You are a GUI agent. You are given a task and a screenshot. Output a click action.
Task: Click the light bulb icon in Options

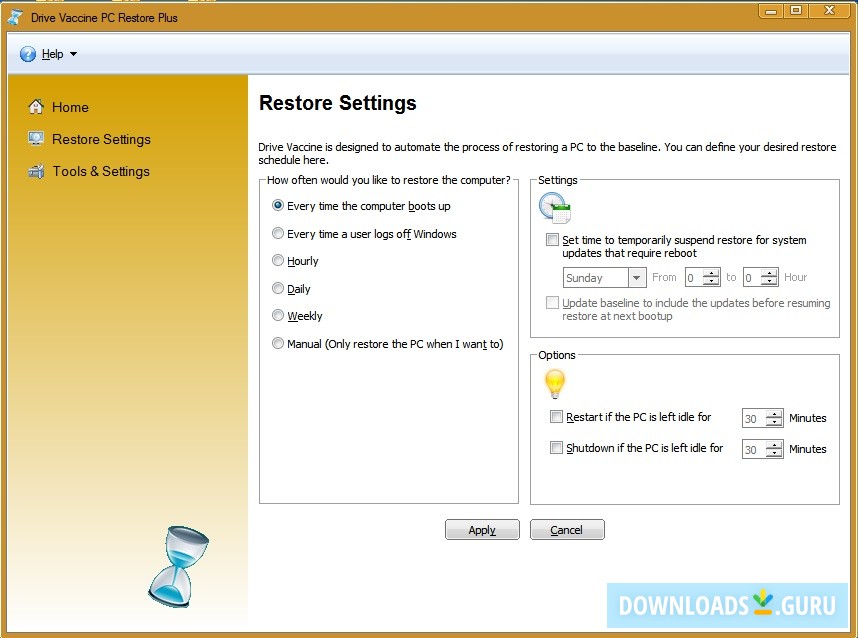[555, 382]
